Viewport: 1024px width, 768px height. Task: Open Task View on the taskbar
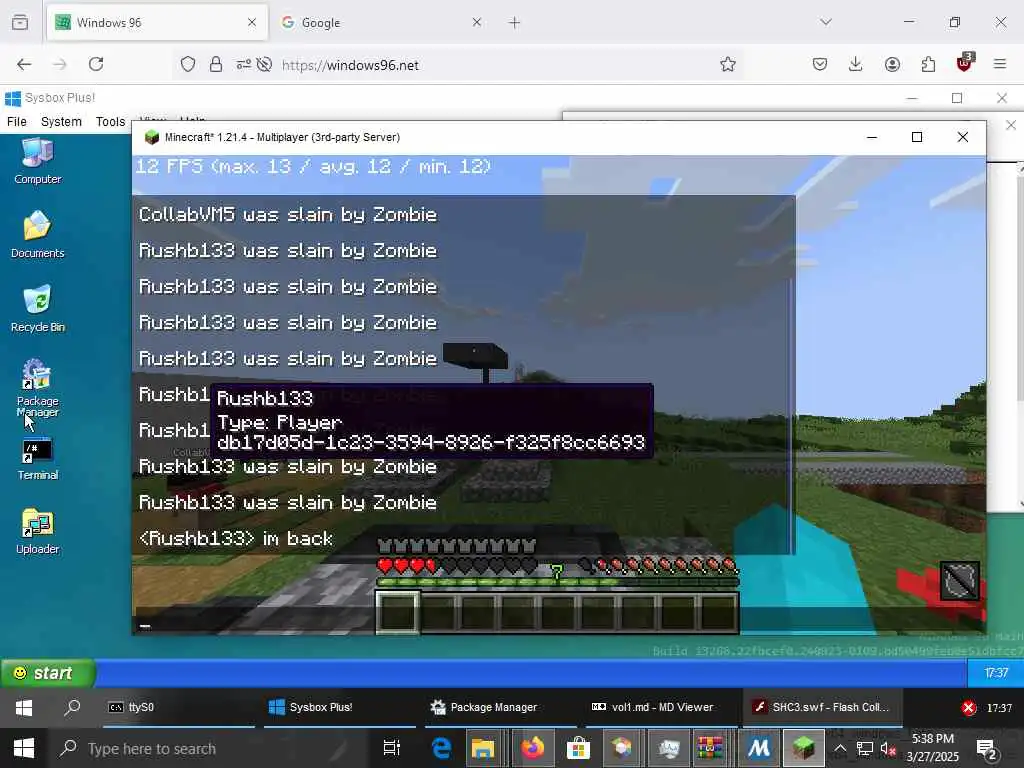click(x=391, y=748)
